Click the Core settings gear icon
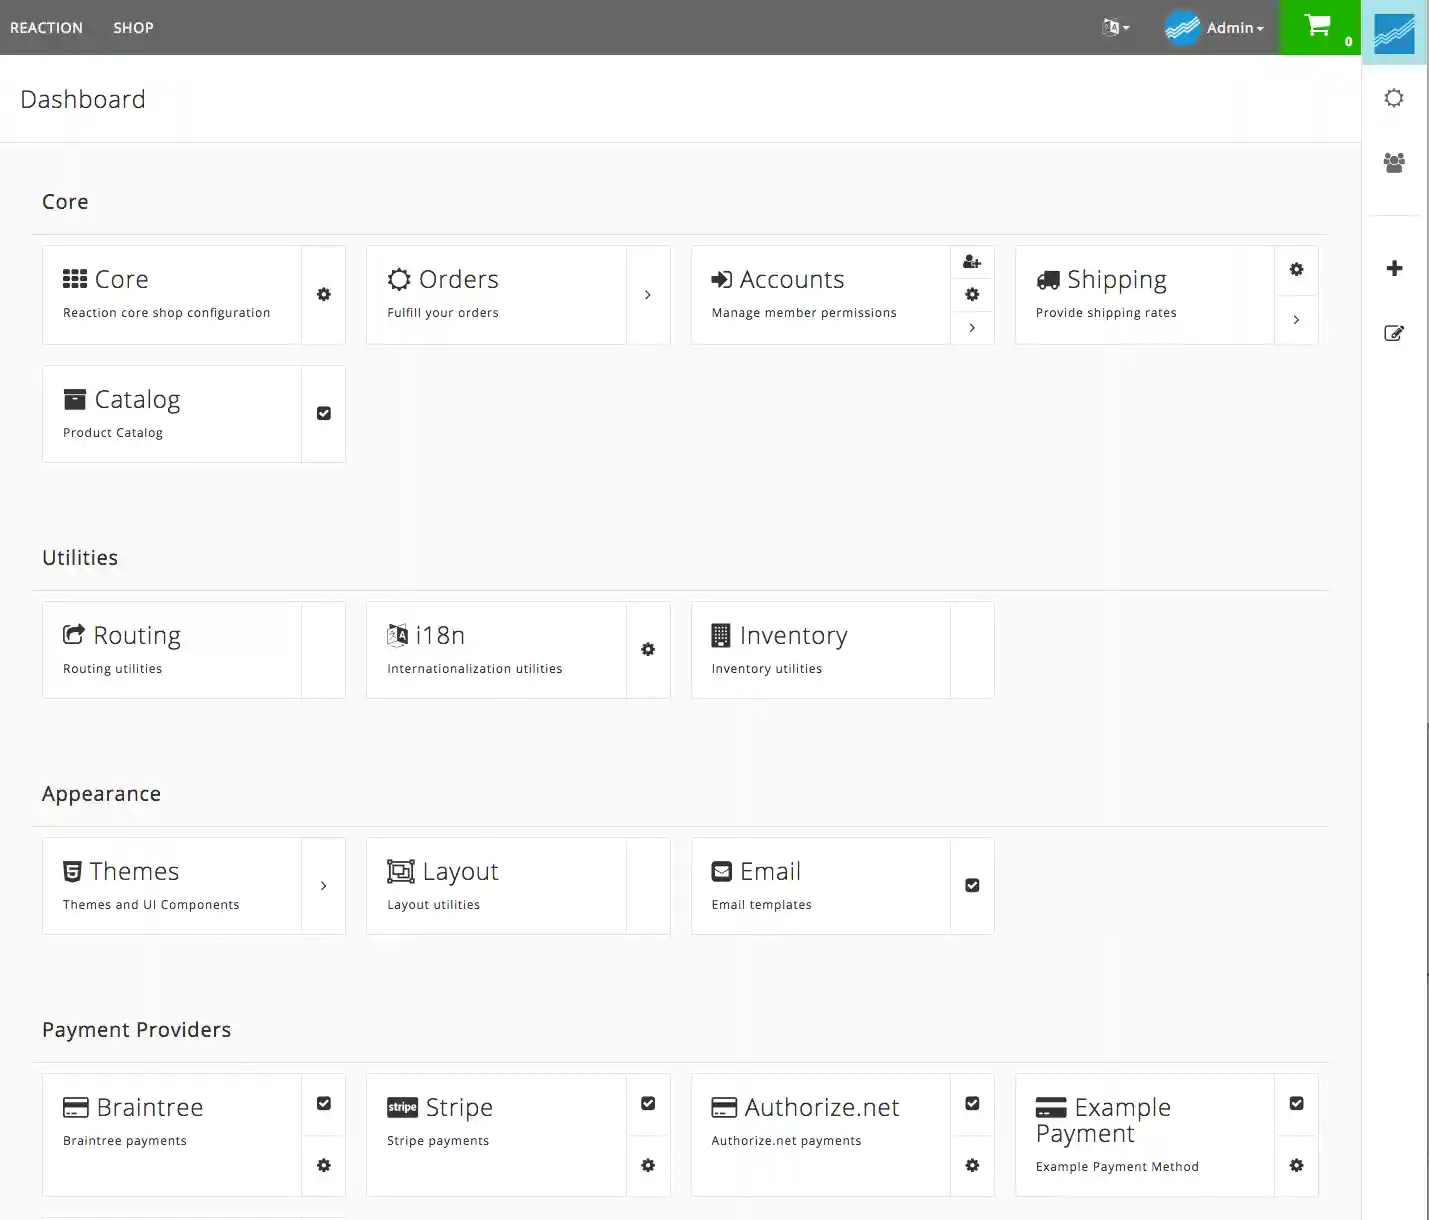The width and height of the screenshot is (1429, 1220). point(323,294)
